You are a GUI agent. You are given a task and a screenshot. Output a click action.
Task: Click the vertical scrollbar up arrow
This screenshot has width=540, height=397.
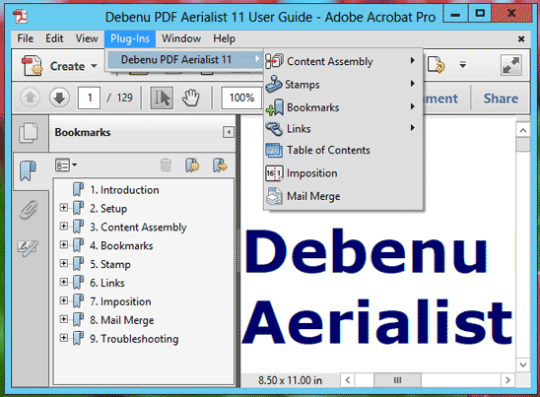(523, 130)
